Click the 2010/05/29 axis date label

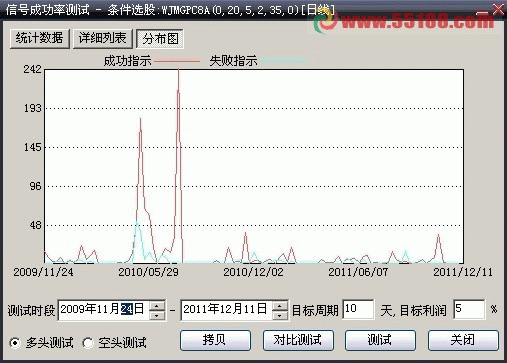tap(148, 272)
